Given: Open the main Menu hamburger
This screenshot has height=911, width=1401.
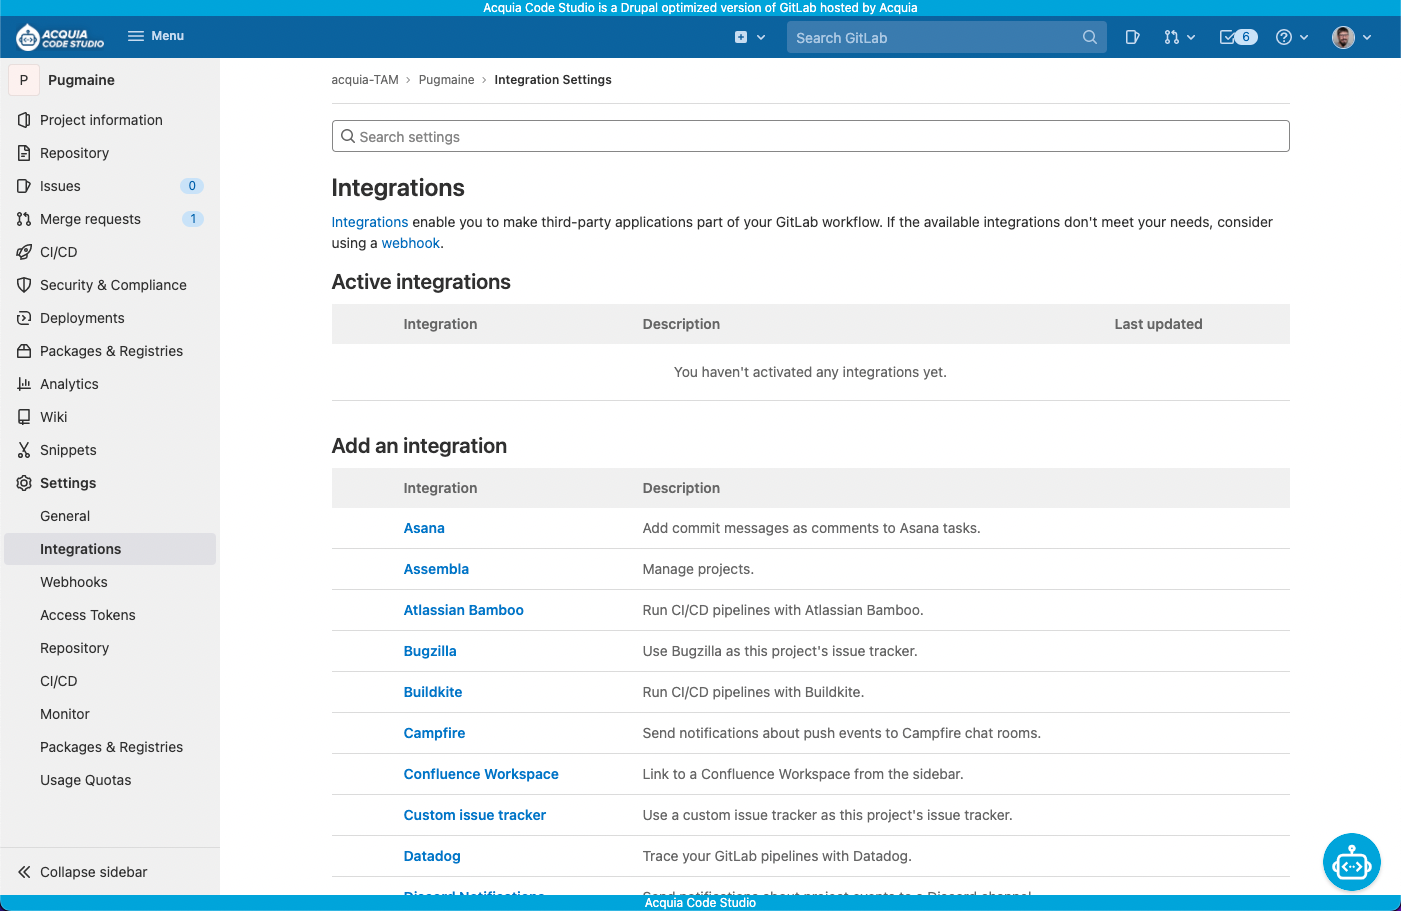Looking at the screenshot, I should [x=156, y=36].
